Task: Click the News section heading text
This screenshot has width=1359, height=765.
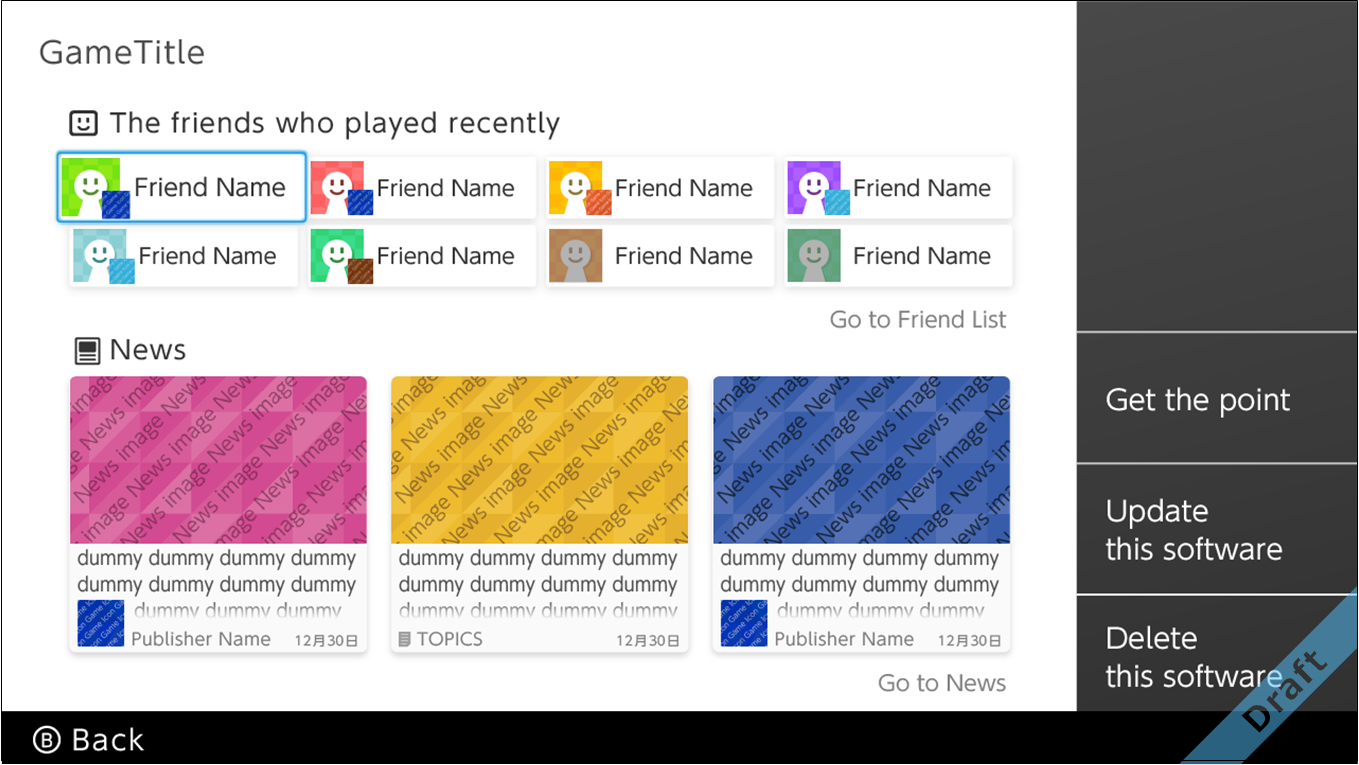Action: point(148,350)
